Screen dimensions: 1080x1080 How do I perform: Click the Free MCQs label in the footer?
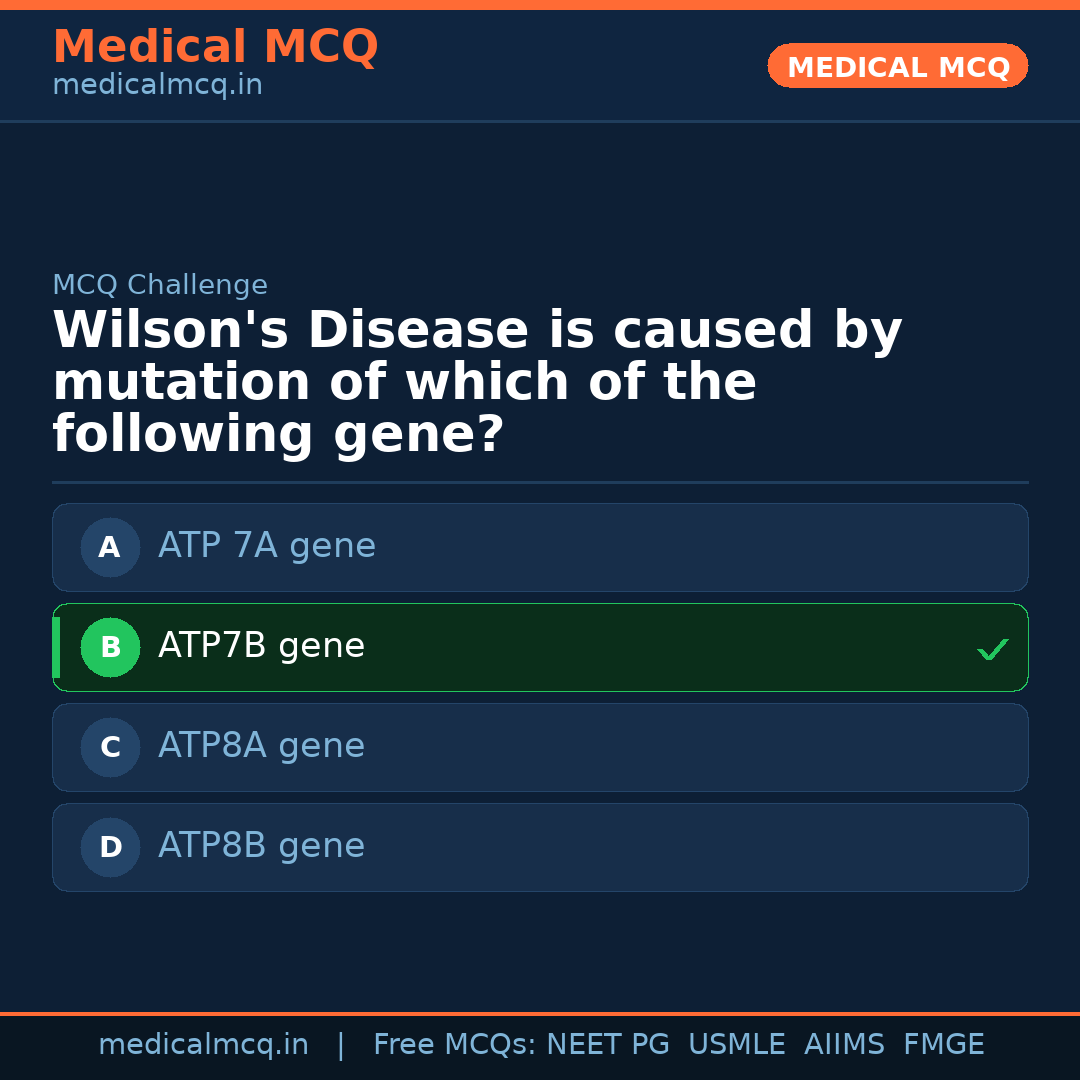(454, 1045)
